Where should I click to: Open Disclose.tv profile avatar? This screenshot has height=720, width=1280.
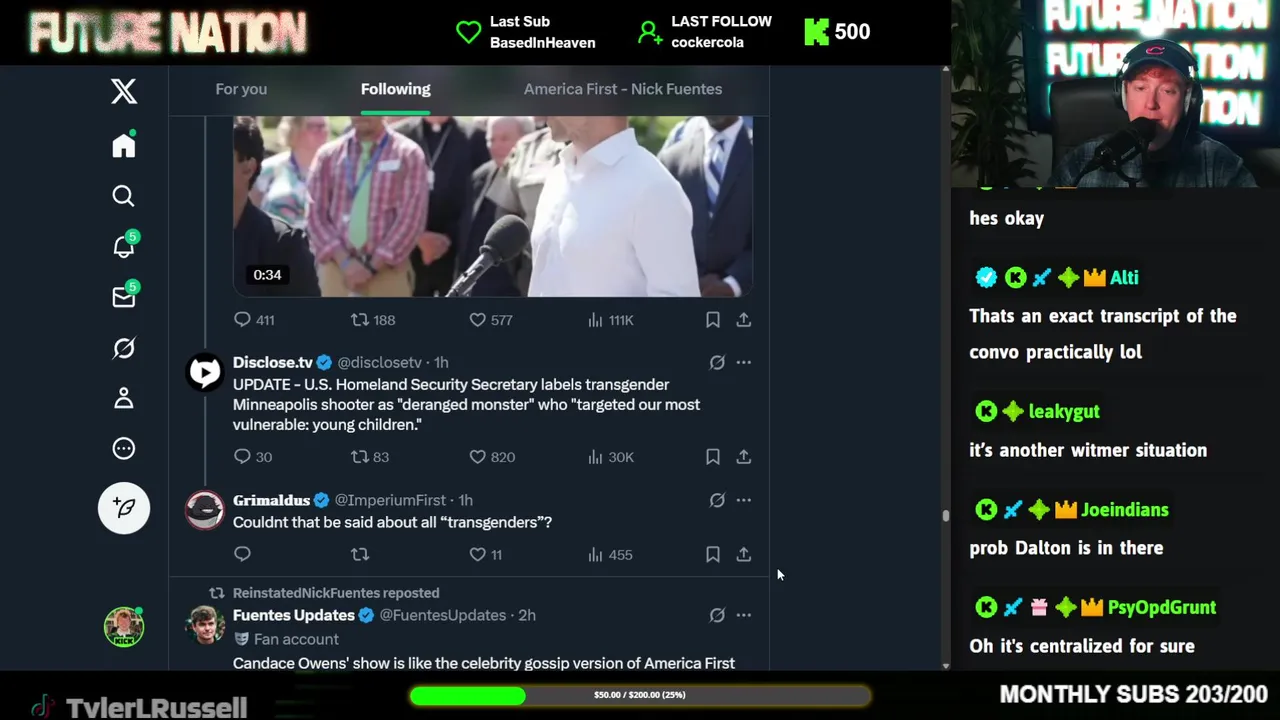(x=205, y=372)
